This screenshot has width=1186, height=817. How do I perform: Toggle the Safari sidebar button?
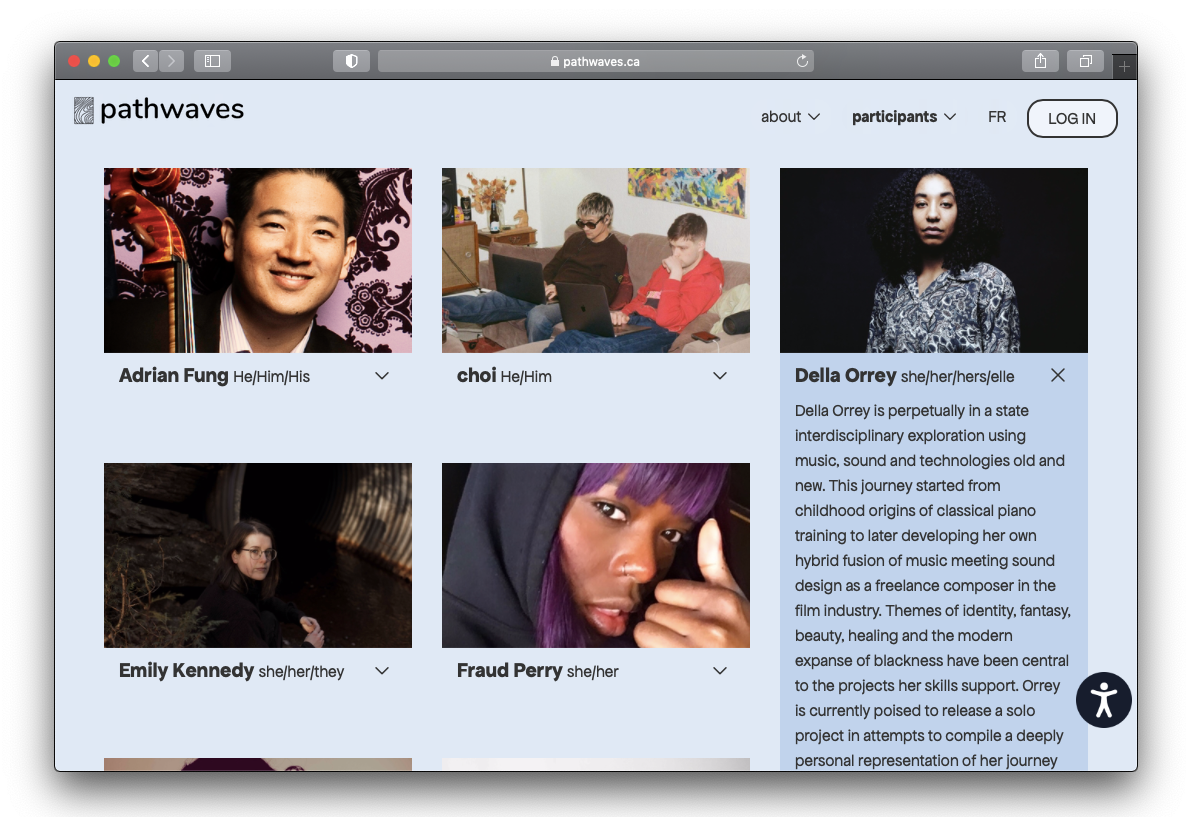(x=213, y=61)
